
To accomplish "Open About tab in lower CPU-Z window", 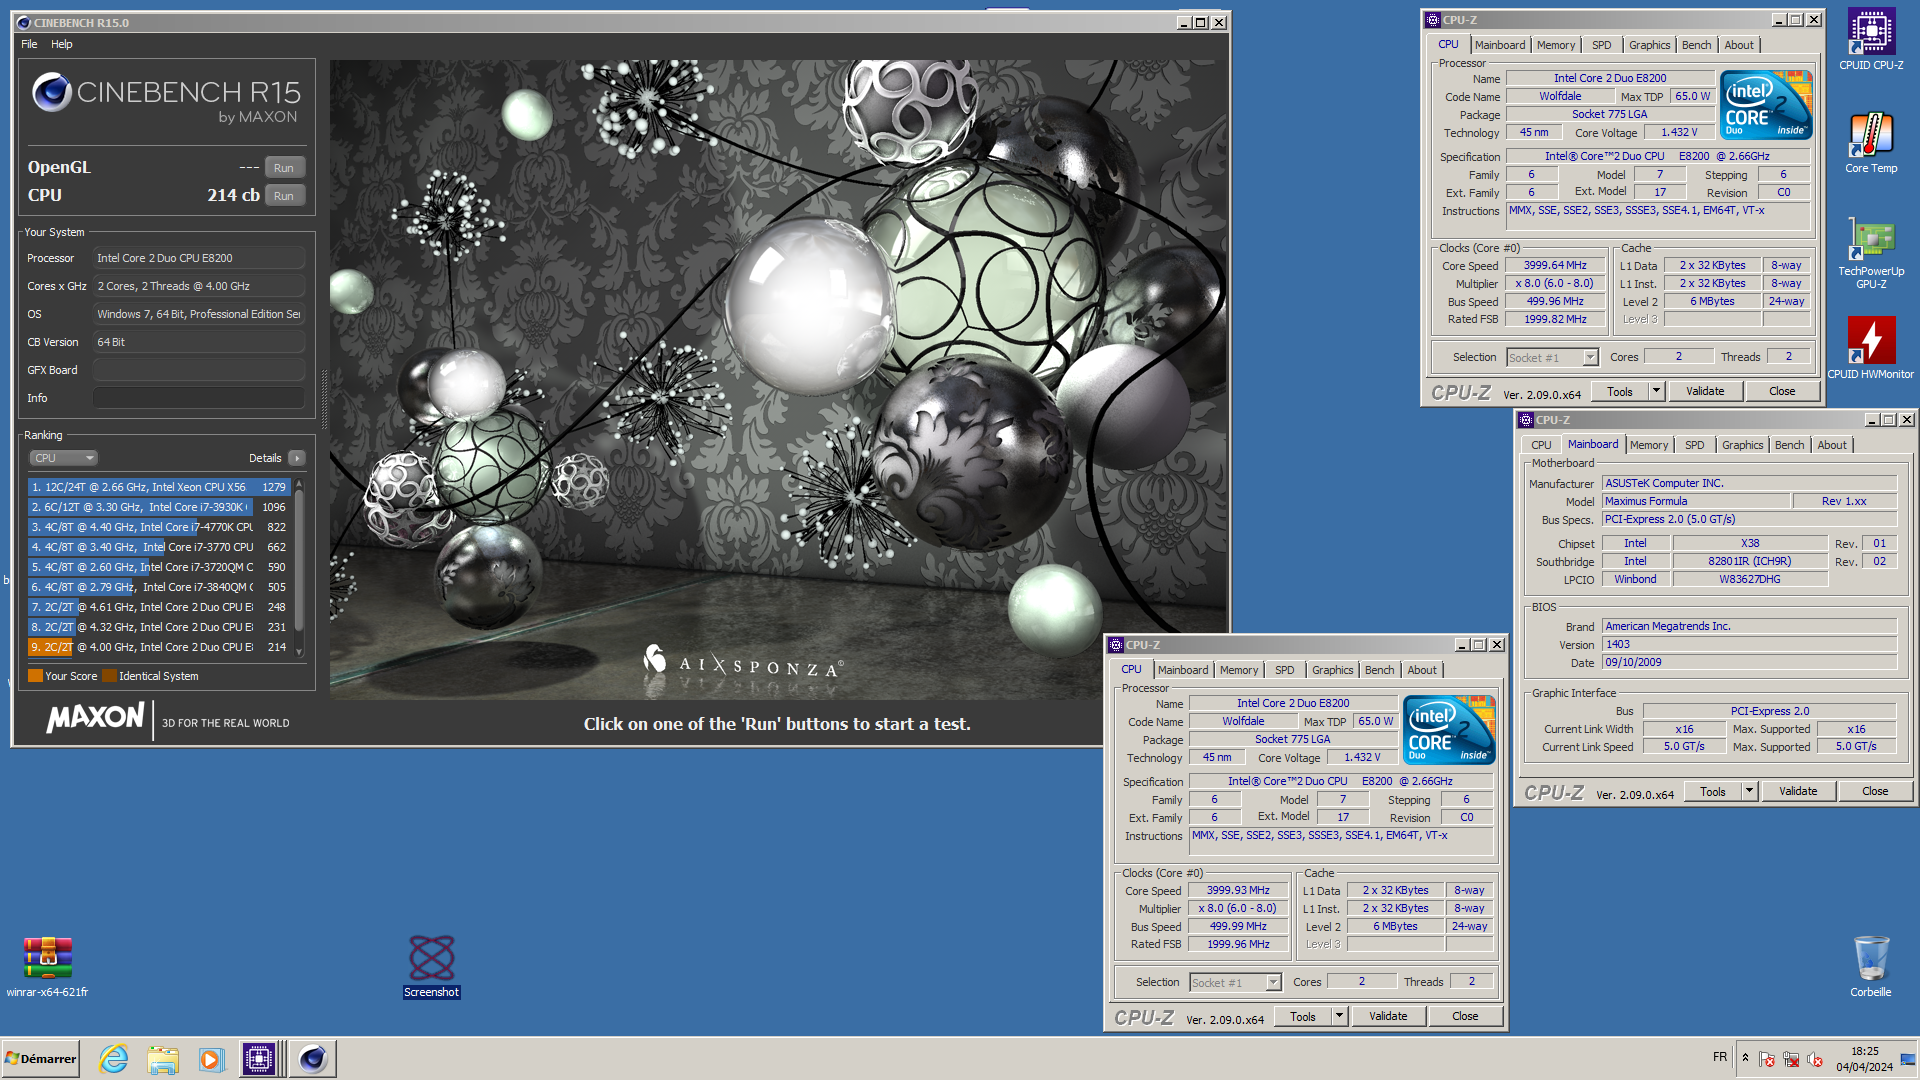I will coord(1421,670).
